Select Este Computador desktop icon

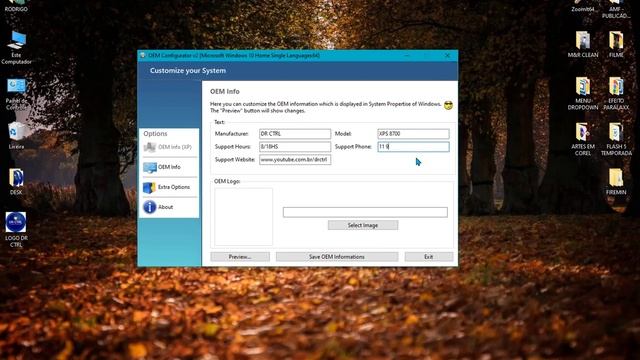[16, 48]
